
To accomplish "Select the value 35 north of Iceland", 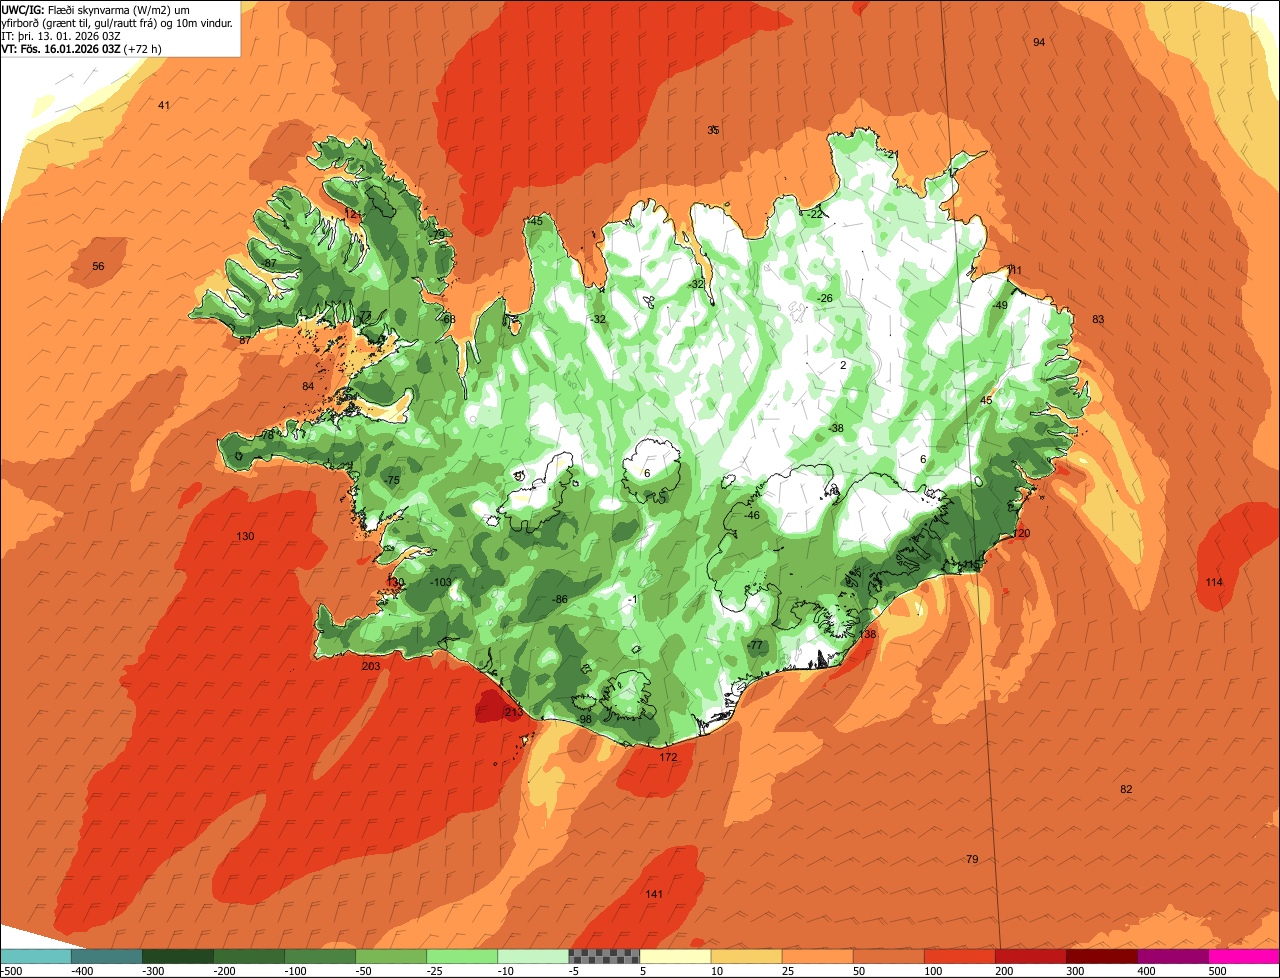I will click(713, 130).
